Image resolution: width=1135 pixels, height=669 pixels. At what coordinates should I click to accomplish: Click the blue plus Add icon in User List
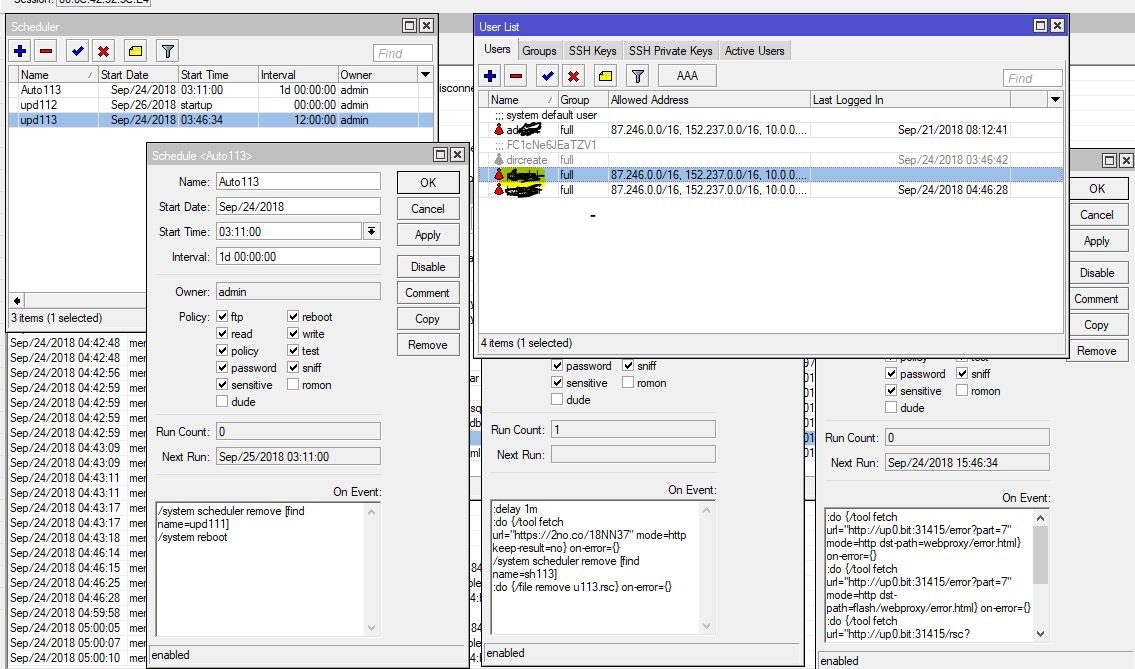pyautogui.click(x=490, y=76)
